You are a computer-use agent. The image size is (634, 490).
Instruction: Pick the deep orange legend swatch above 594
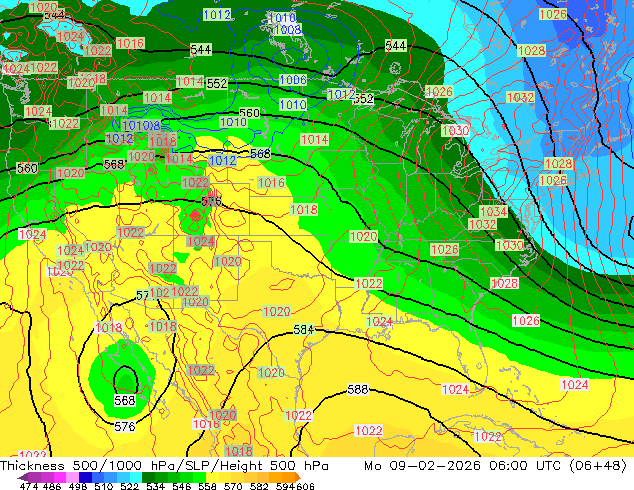click(288, 477)
